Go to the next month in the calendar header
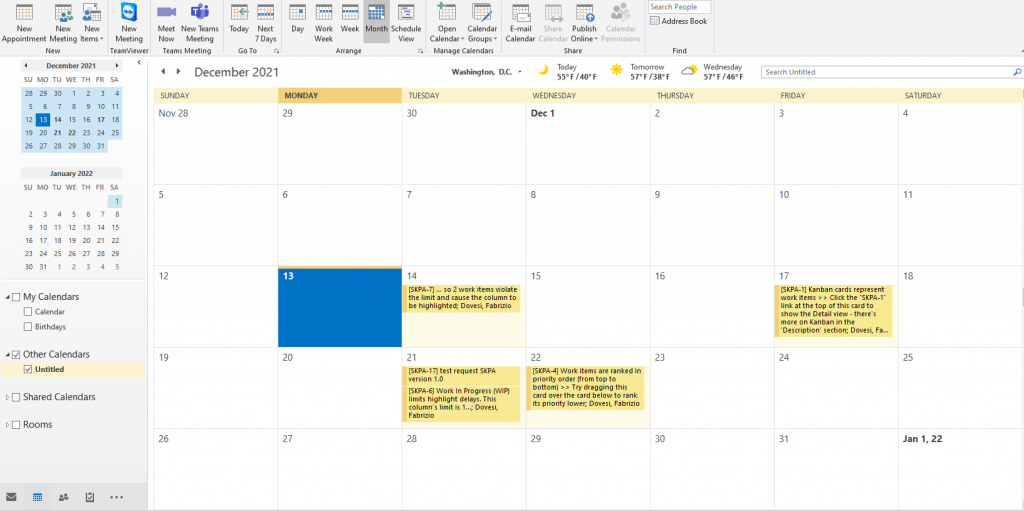Viewport: 1024px width, 511px height. click(178, 72)
